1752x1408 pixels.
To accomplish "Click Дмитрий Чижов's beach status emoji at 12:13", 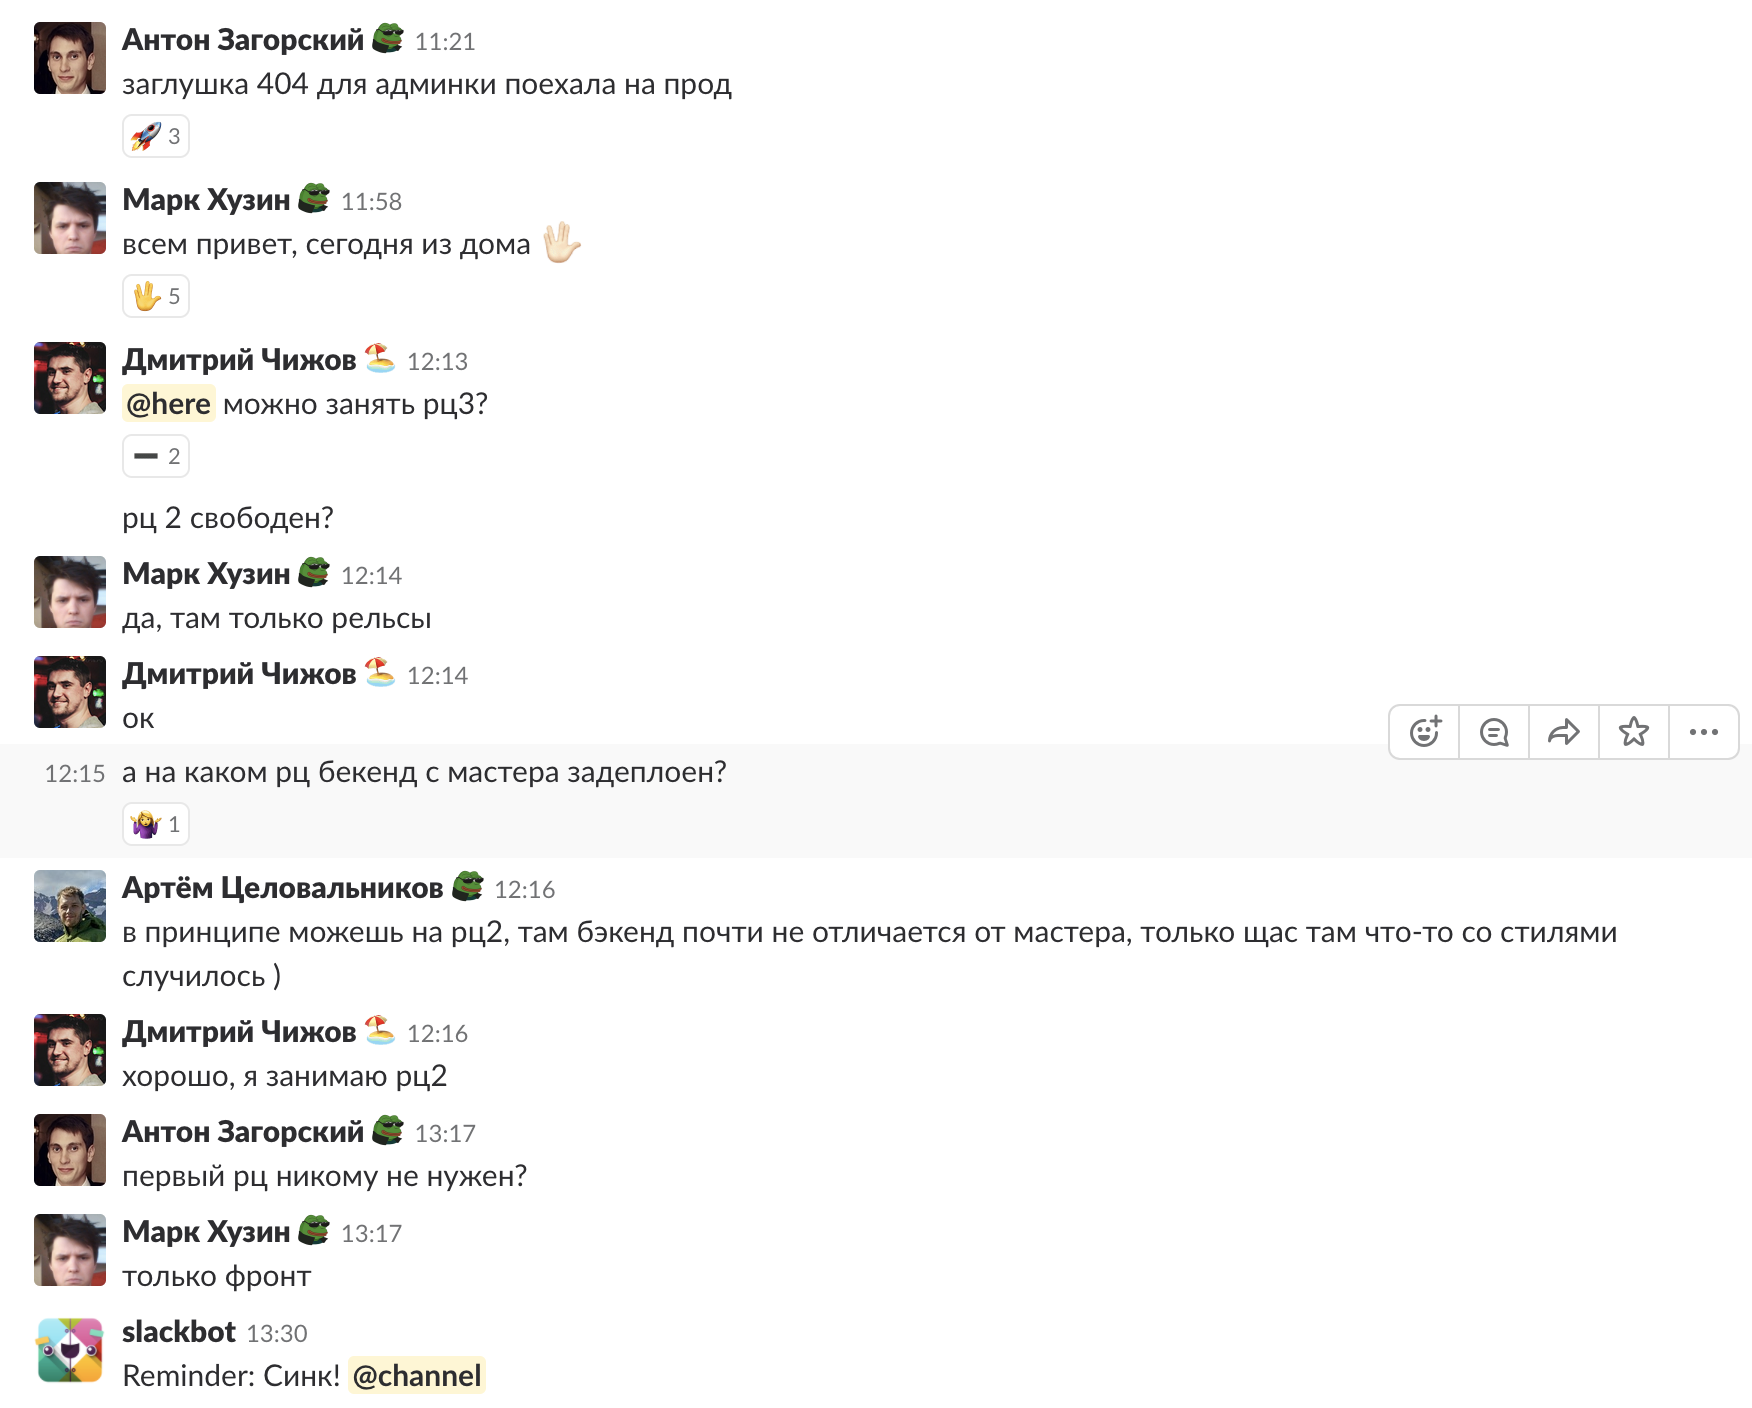I will click(380, 358).
